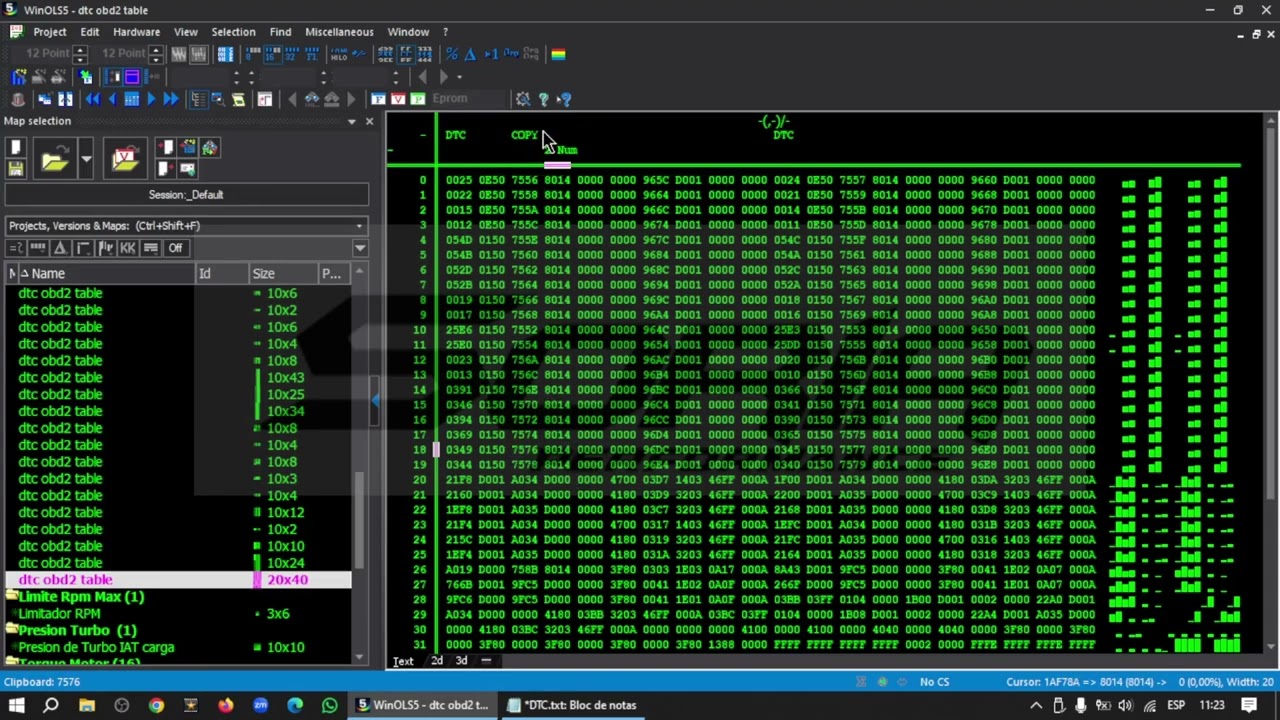Click the new project page icon
Screen dimensions: 1280x720
16,147
